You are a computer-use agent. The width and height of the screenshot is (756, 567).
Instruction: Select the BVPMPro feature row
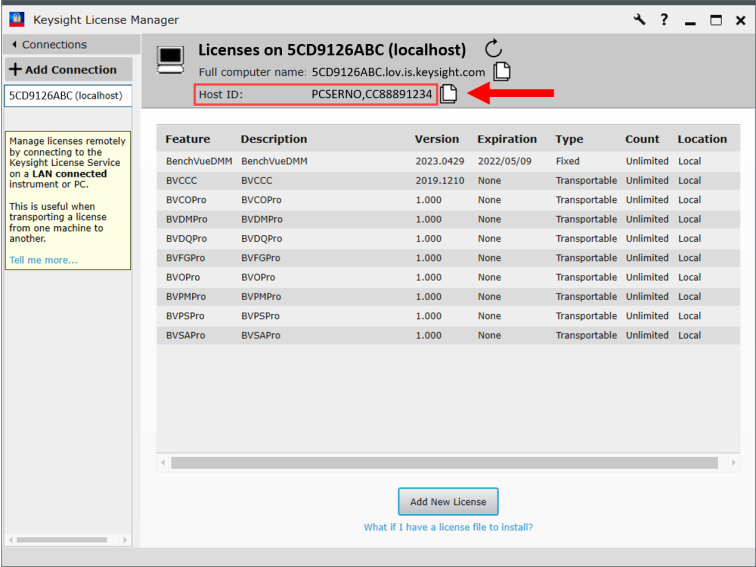pos(448,297)
